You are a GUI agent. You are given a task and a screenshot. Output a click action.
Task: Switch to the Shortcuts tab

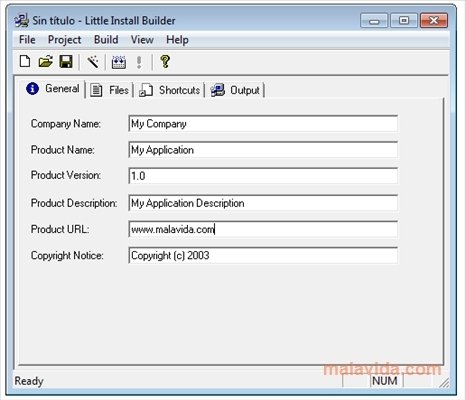click(169, 90)
